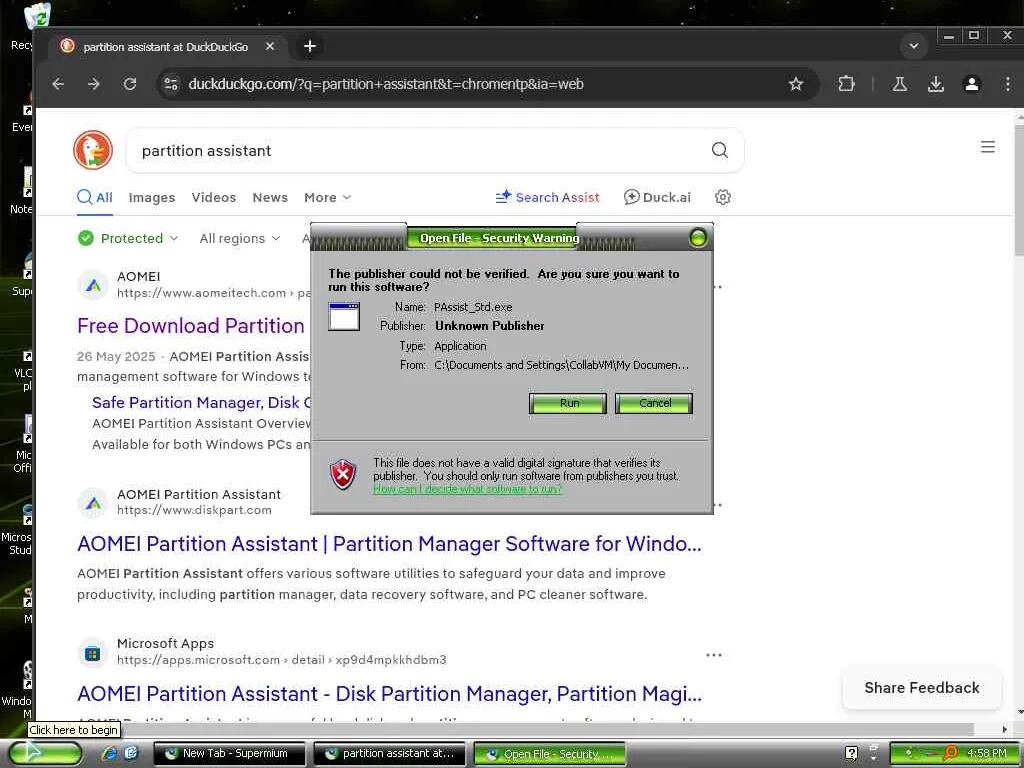This screenshot has width=1024, height=768.
Task: Switch to the Videos tab
Action: tap(214, 197)
